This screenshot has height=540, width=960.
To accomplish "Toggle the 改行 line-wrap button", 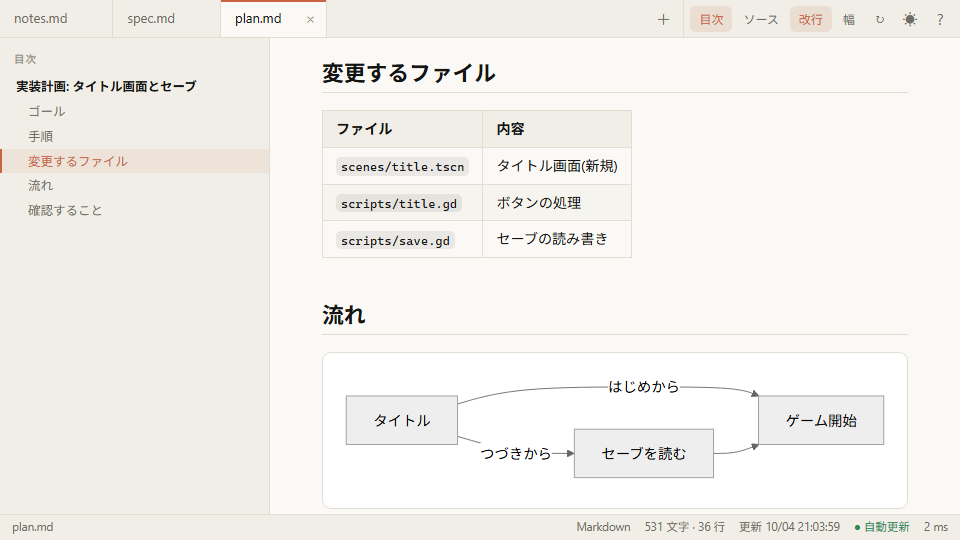I will pos(811,20).
